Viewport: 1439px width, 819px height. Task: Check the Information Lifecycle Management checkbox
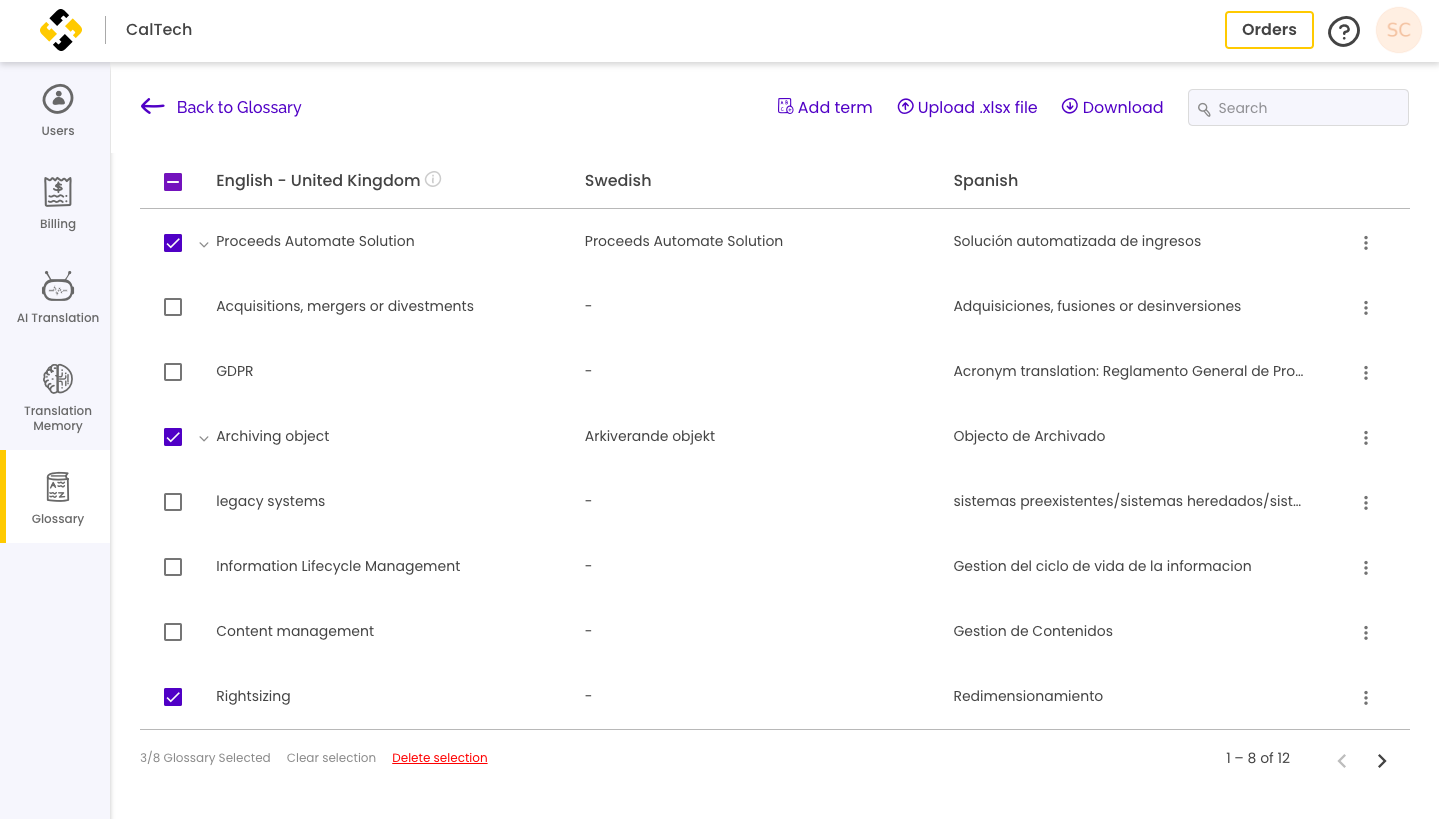173,567
